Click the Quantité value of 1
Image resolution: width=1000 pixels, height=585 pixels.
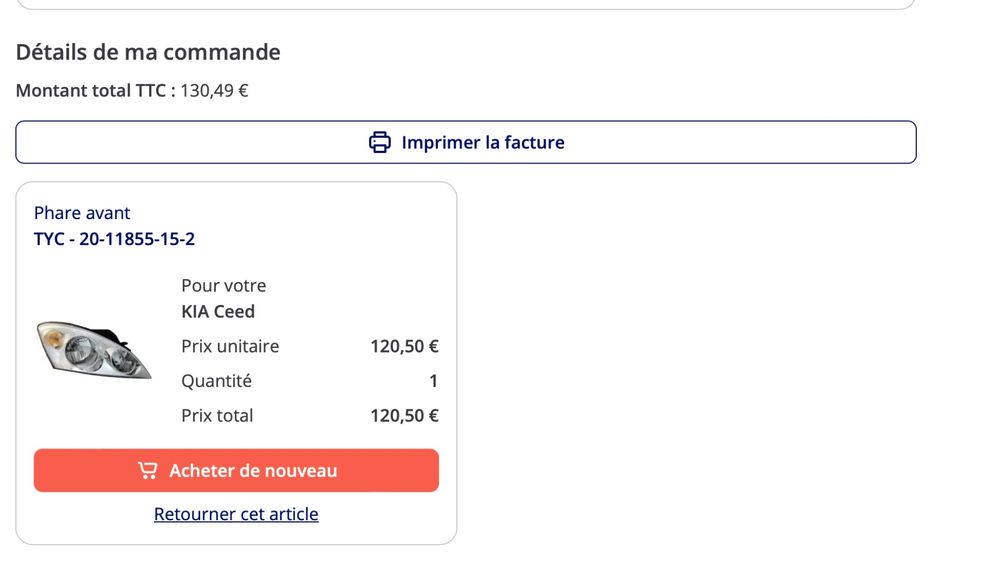pyautogui.click(x=434, y=381)
